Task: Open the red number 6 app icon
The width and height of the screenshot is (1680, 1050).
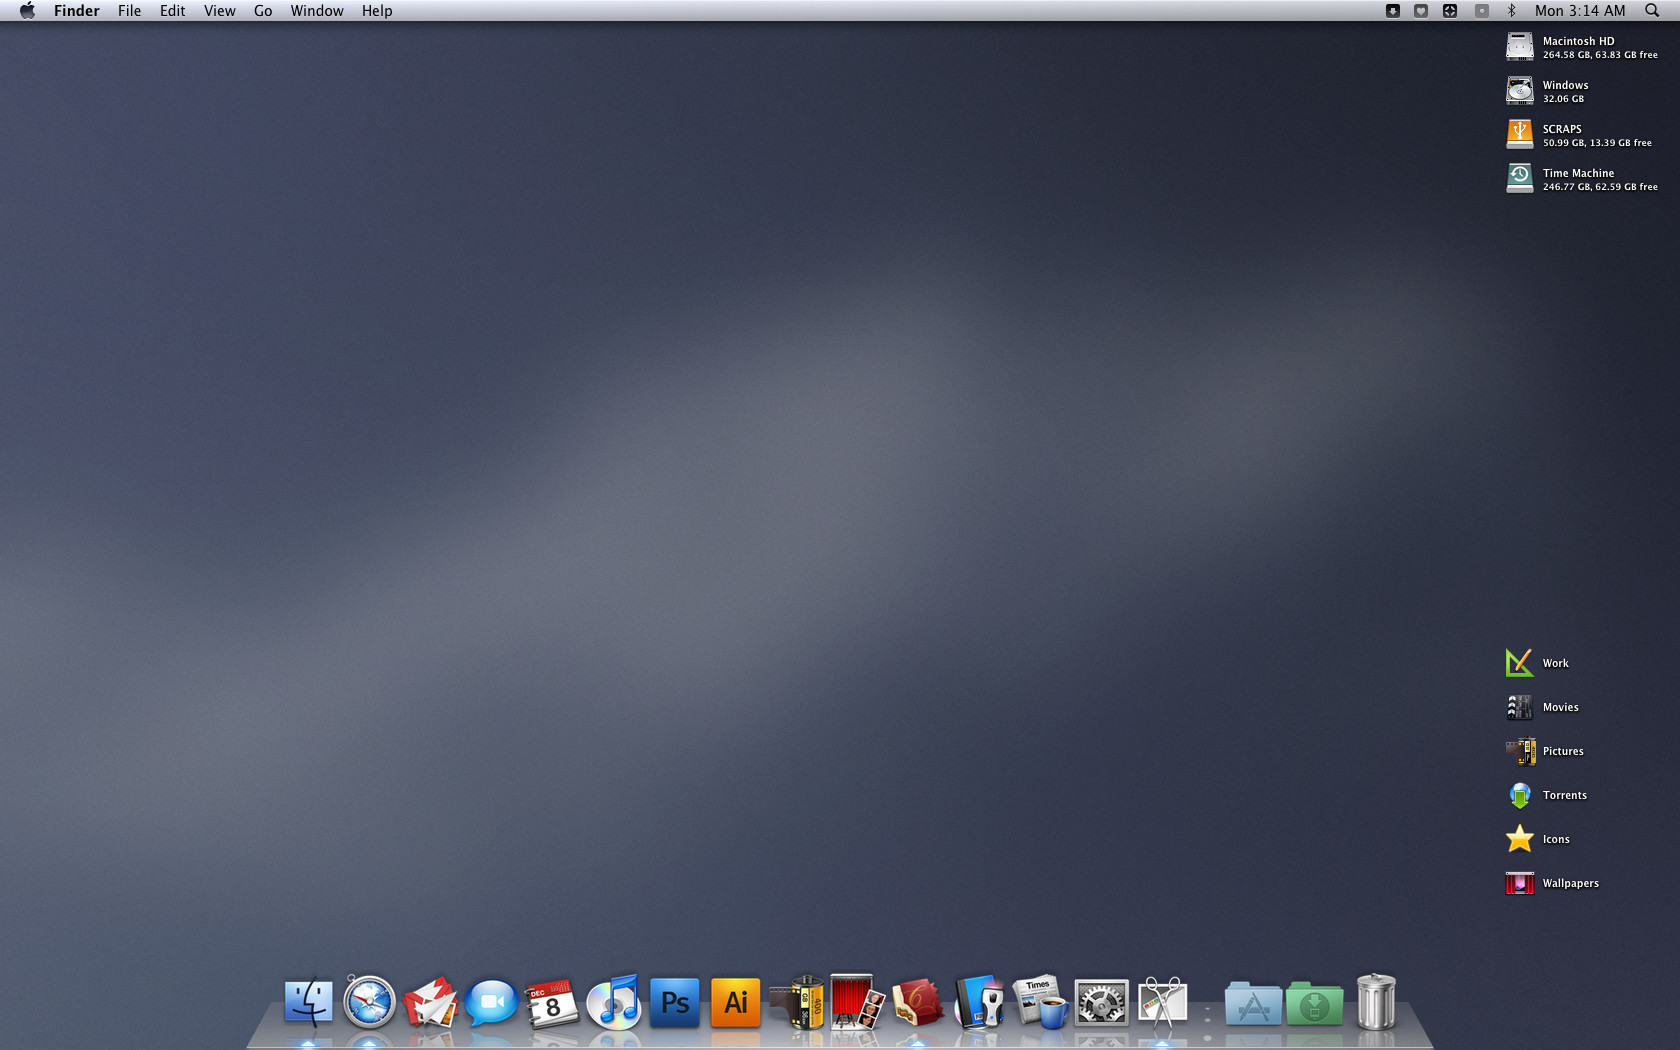Action: [x=918, y=1002]
